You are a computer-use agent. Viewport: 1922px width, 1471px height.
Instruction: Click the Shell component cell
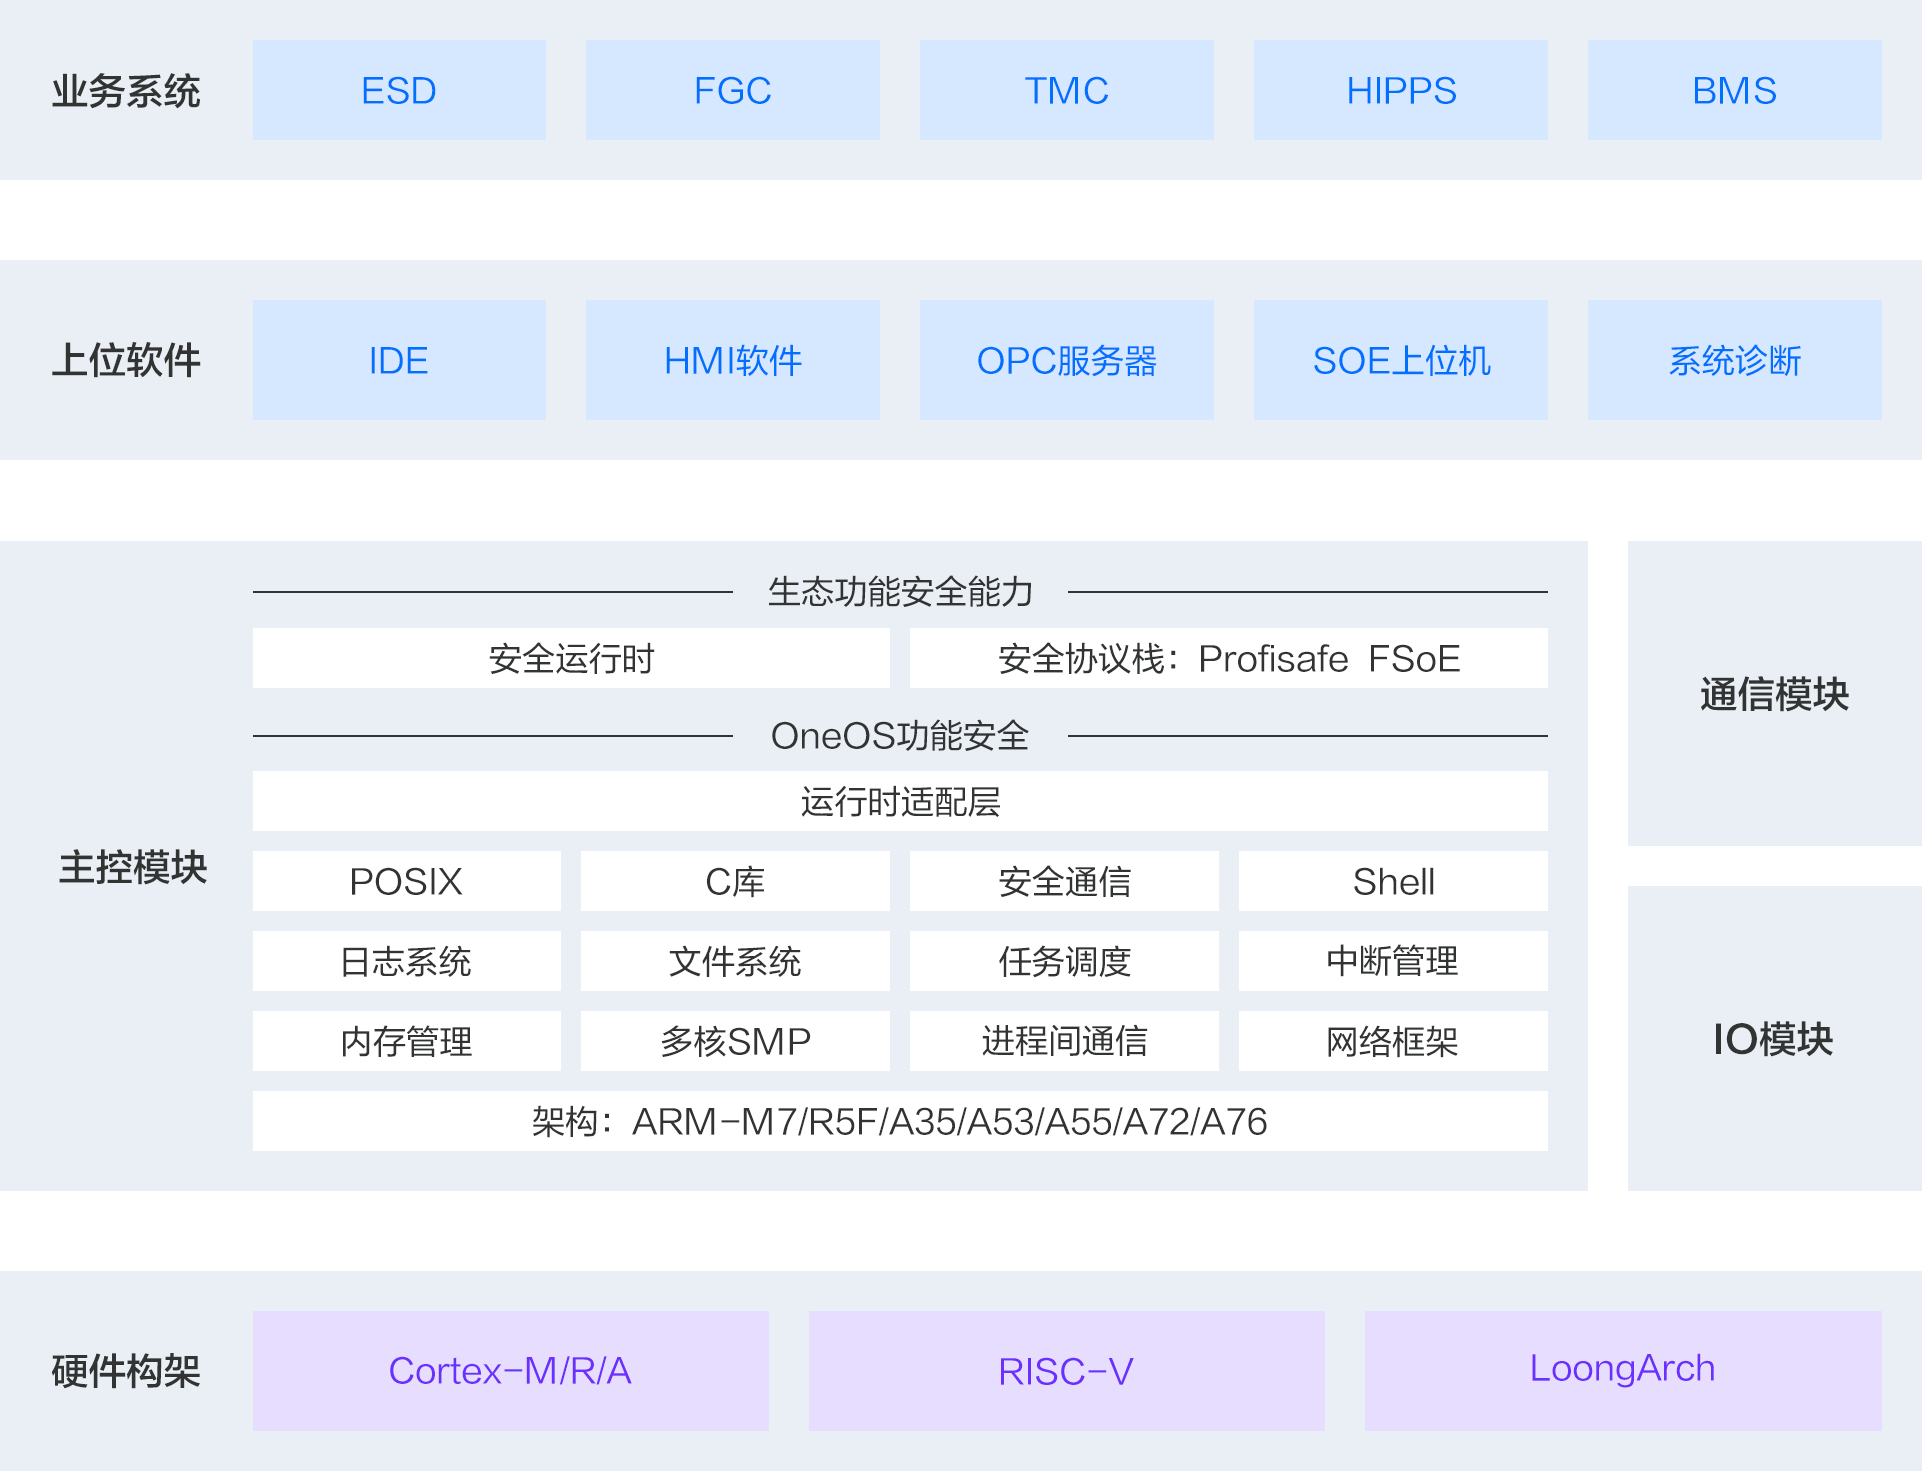1393,881
